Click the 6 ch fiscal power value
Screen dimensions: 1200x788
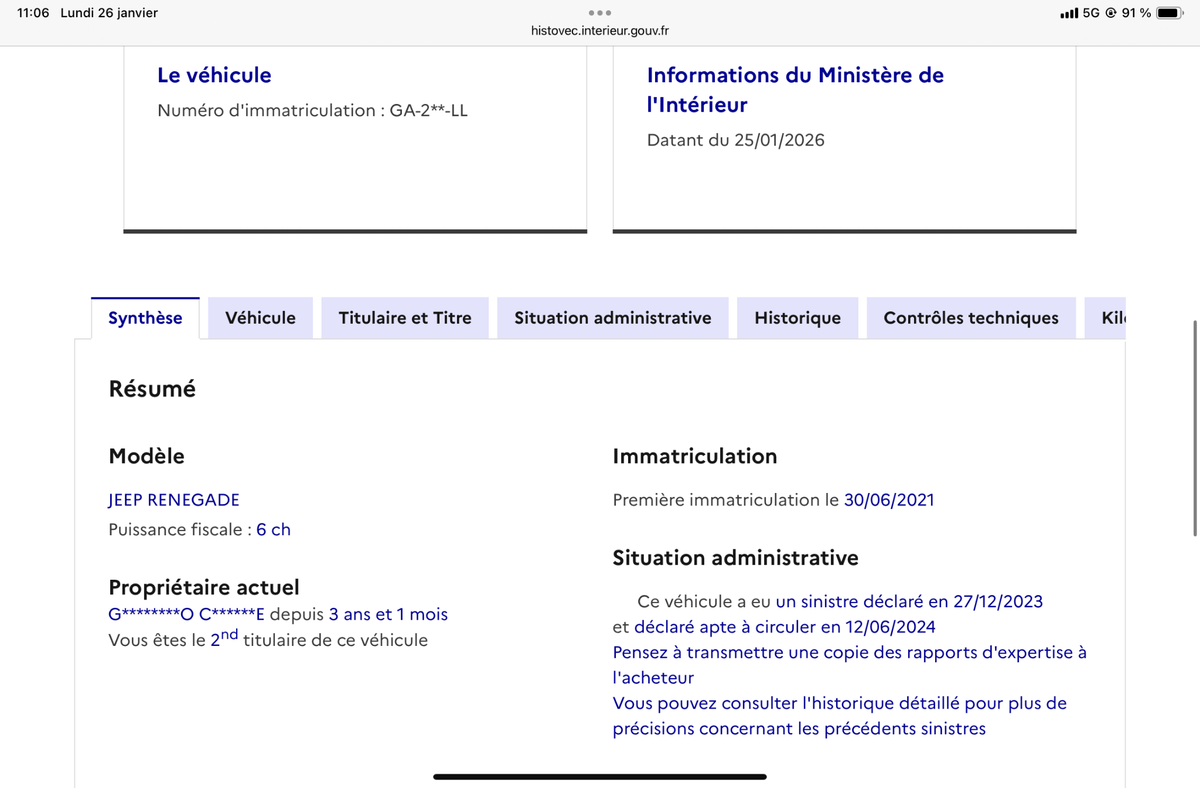[x=273, y=530]
